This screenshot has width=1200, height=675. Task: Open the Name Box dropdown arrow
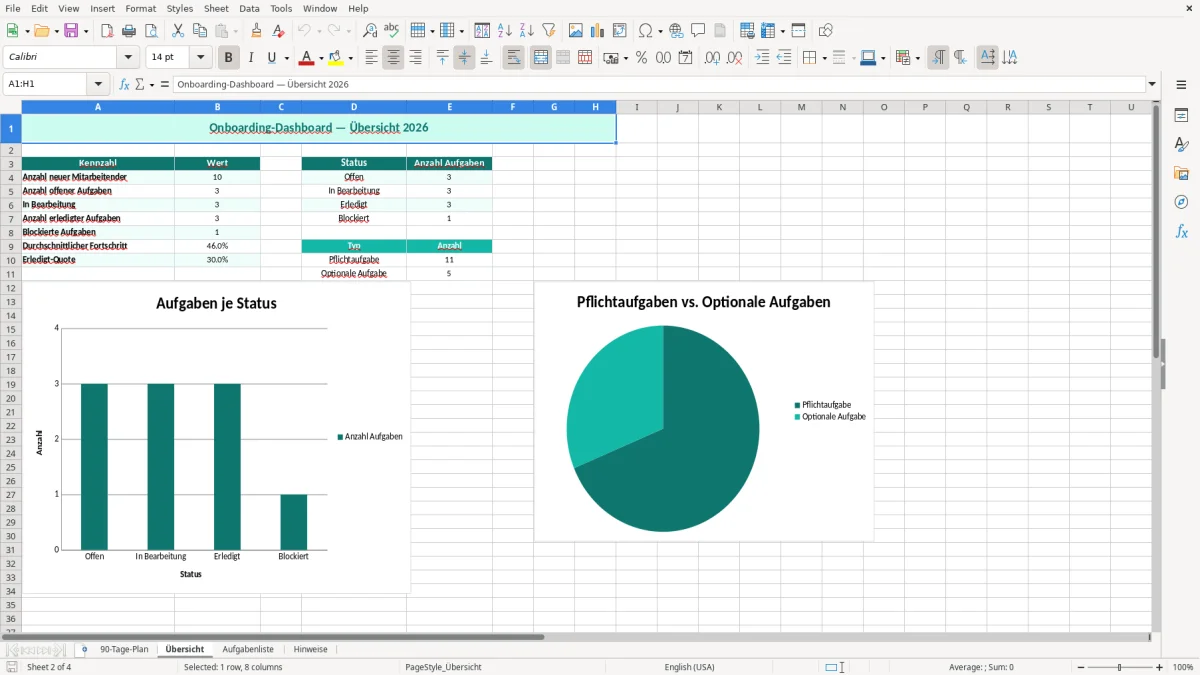(98, 85)
